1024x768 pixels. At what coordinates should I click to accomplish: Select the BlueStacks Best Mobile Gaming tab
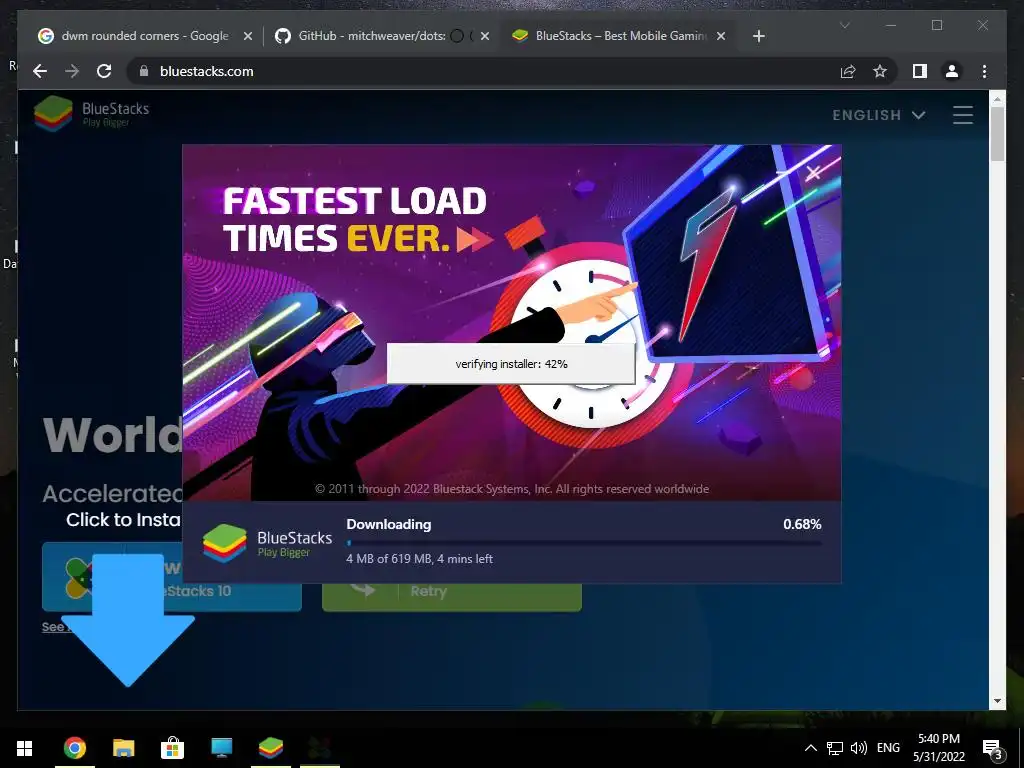(619, 36)
